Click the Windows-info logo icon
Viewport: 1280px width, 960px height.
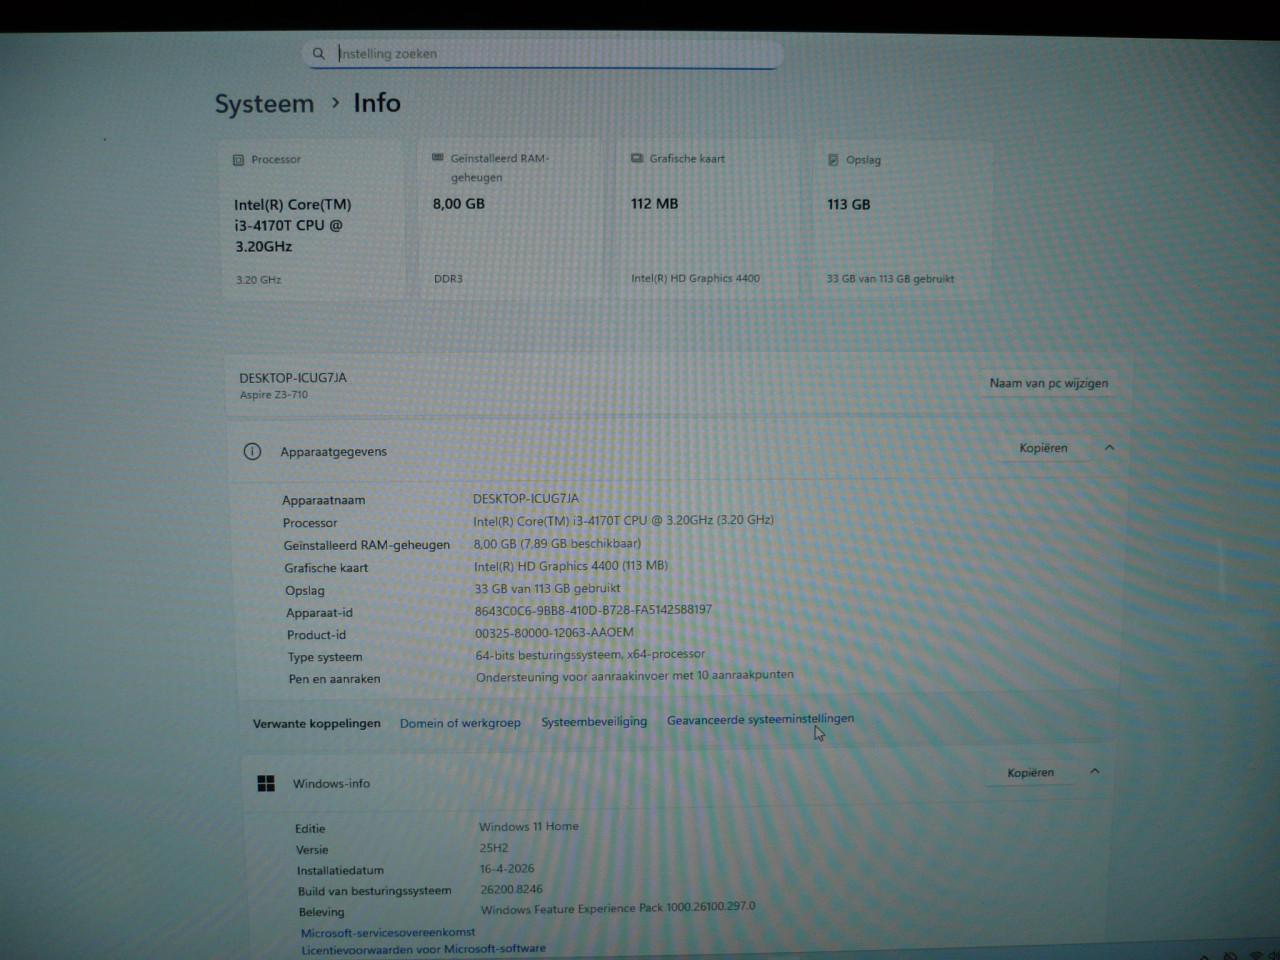tap(266, 783)
